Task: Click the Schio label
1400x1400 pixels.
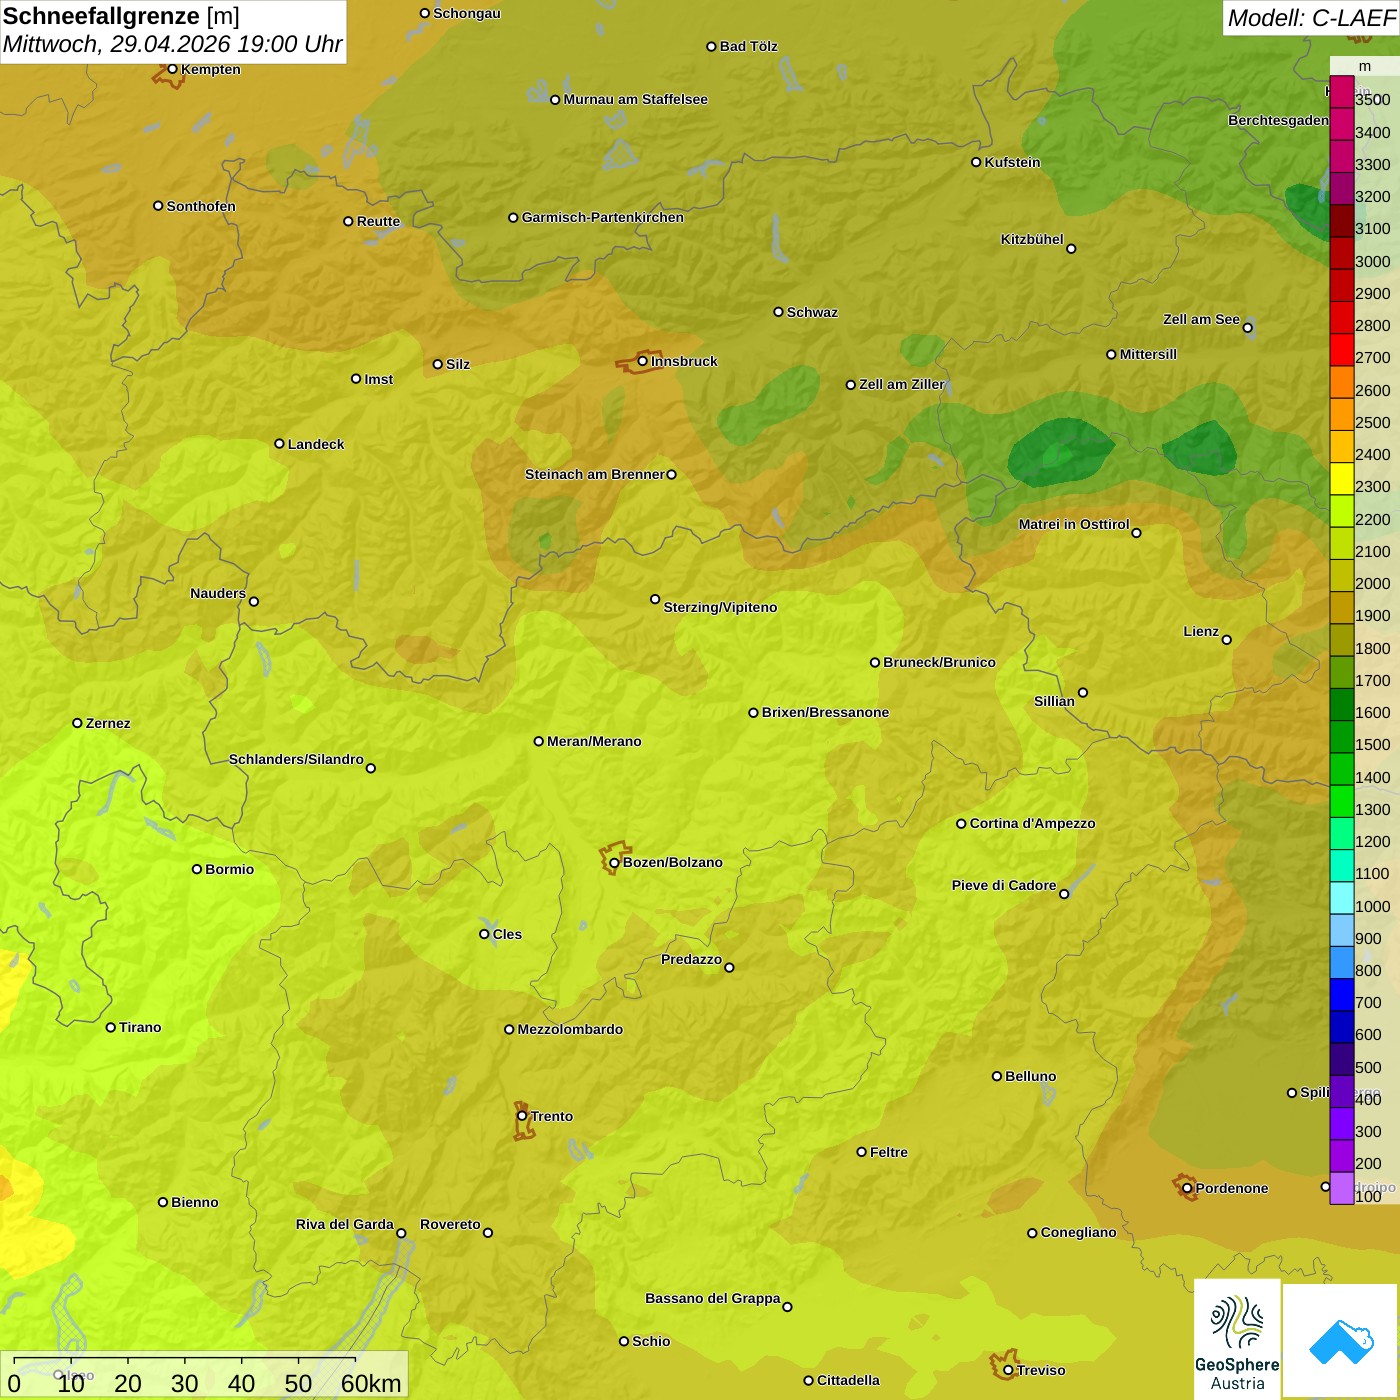Action: click(x=651, y=1341)
